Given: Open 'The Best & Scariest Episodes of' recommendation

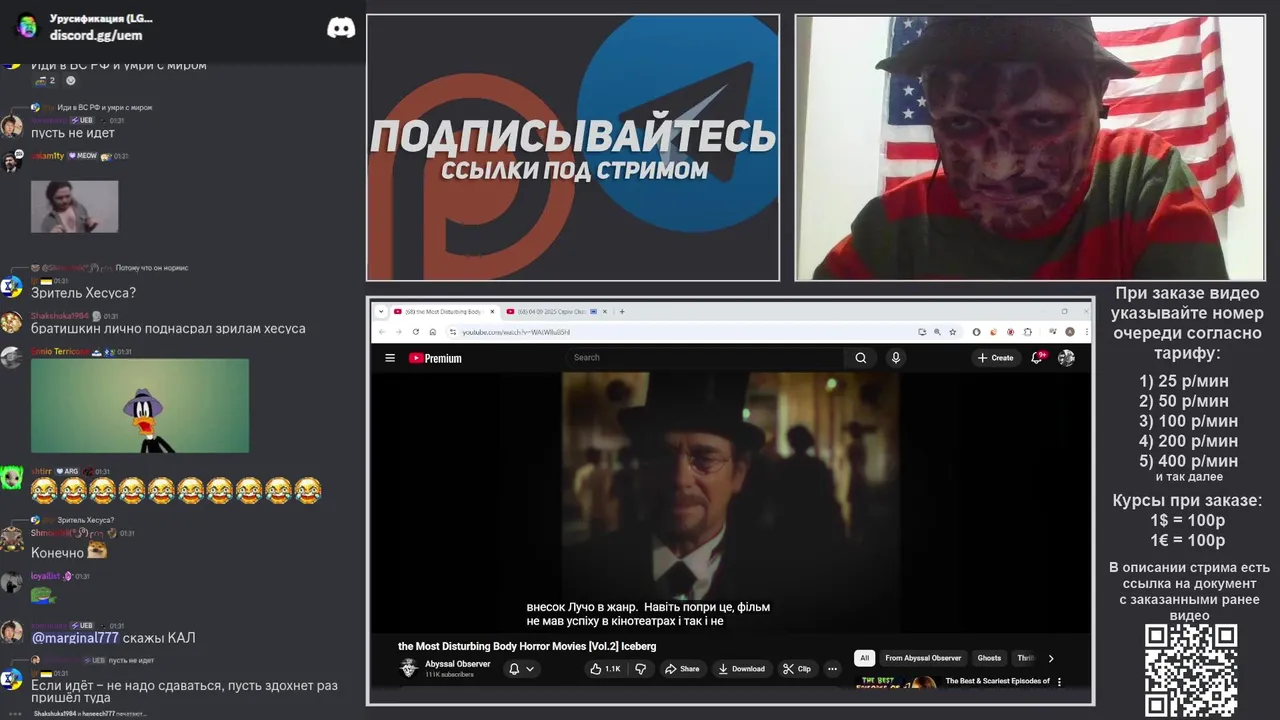Looking at the screenshot, I should coord(997,681).
